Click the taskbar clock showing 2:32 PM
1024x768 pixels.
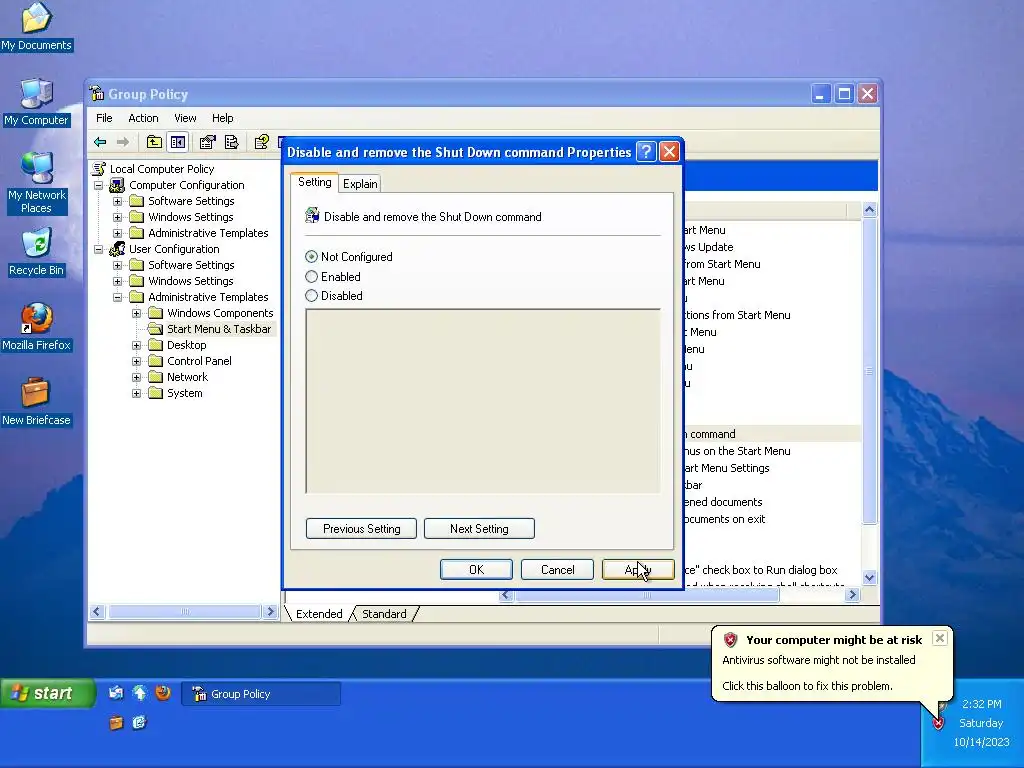click(x=982, y=704)
